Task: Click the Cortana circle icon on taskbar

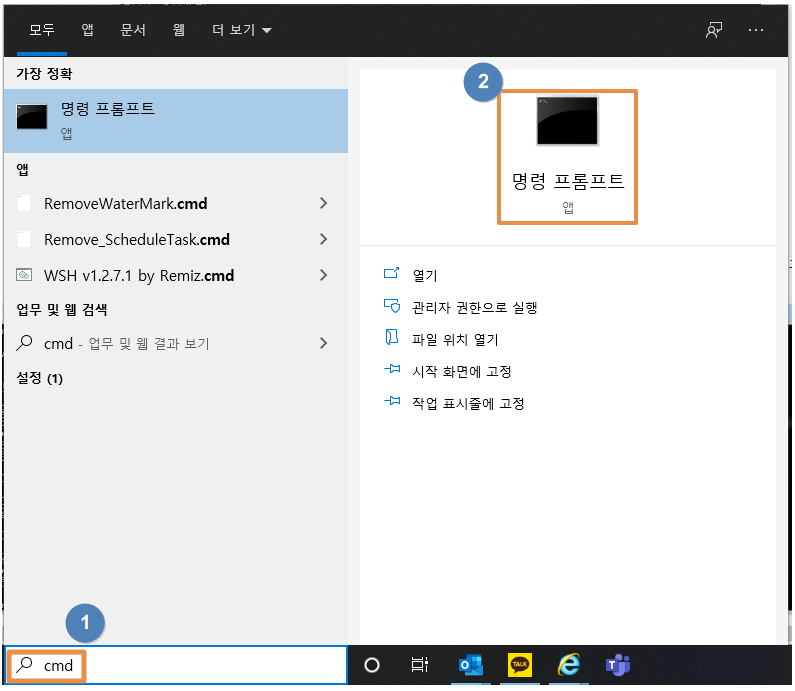Action: [x=372, y=665]
